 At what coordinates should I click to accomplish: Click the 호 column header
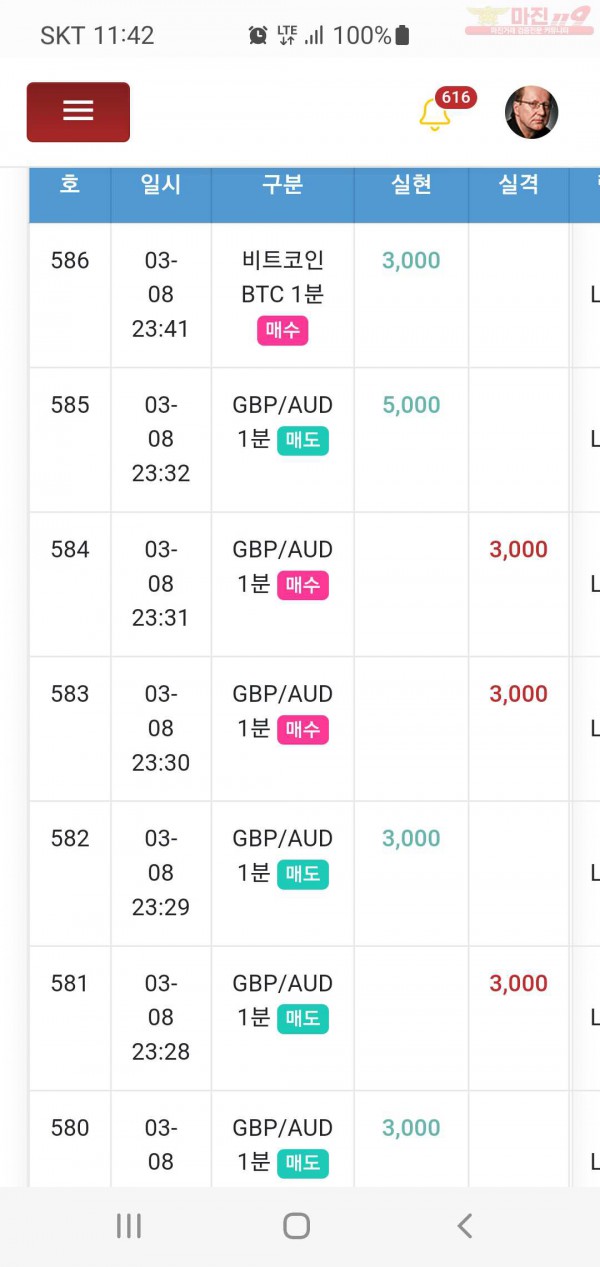pos(70,185)
